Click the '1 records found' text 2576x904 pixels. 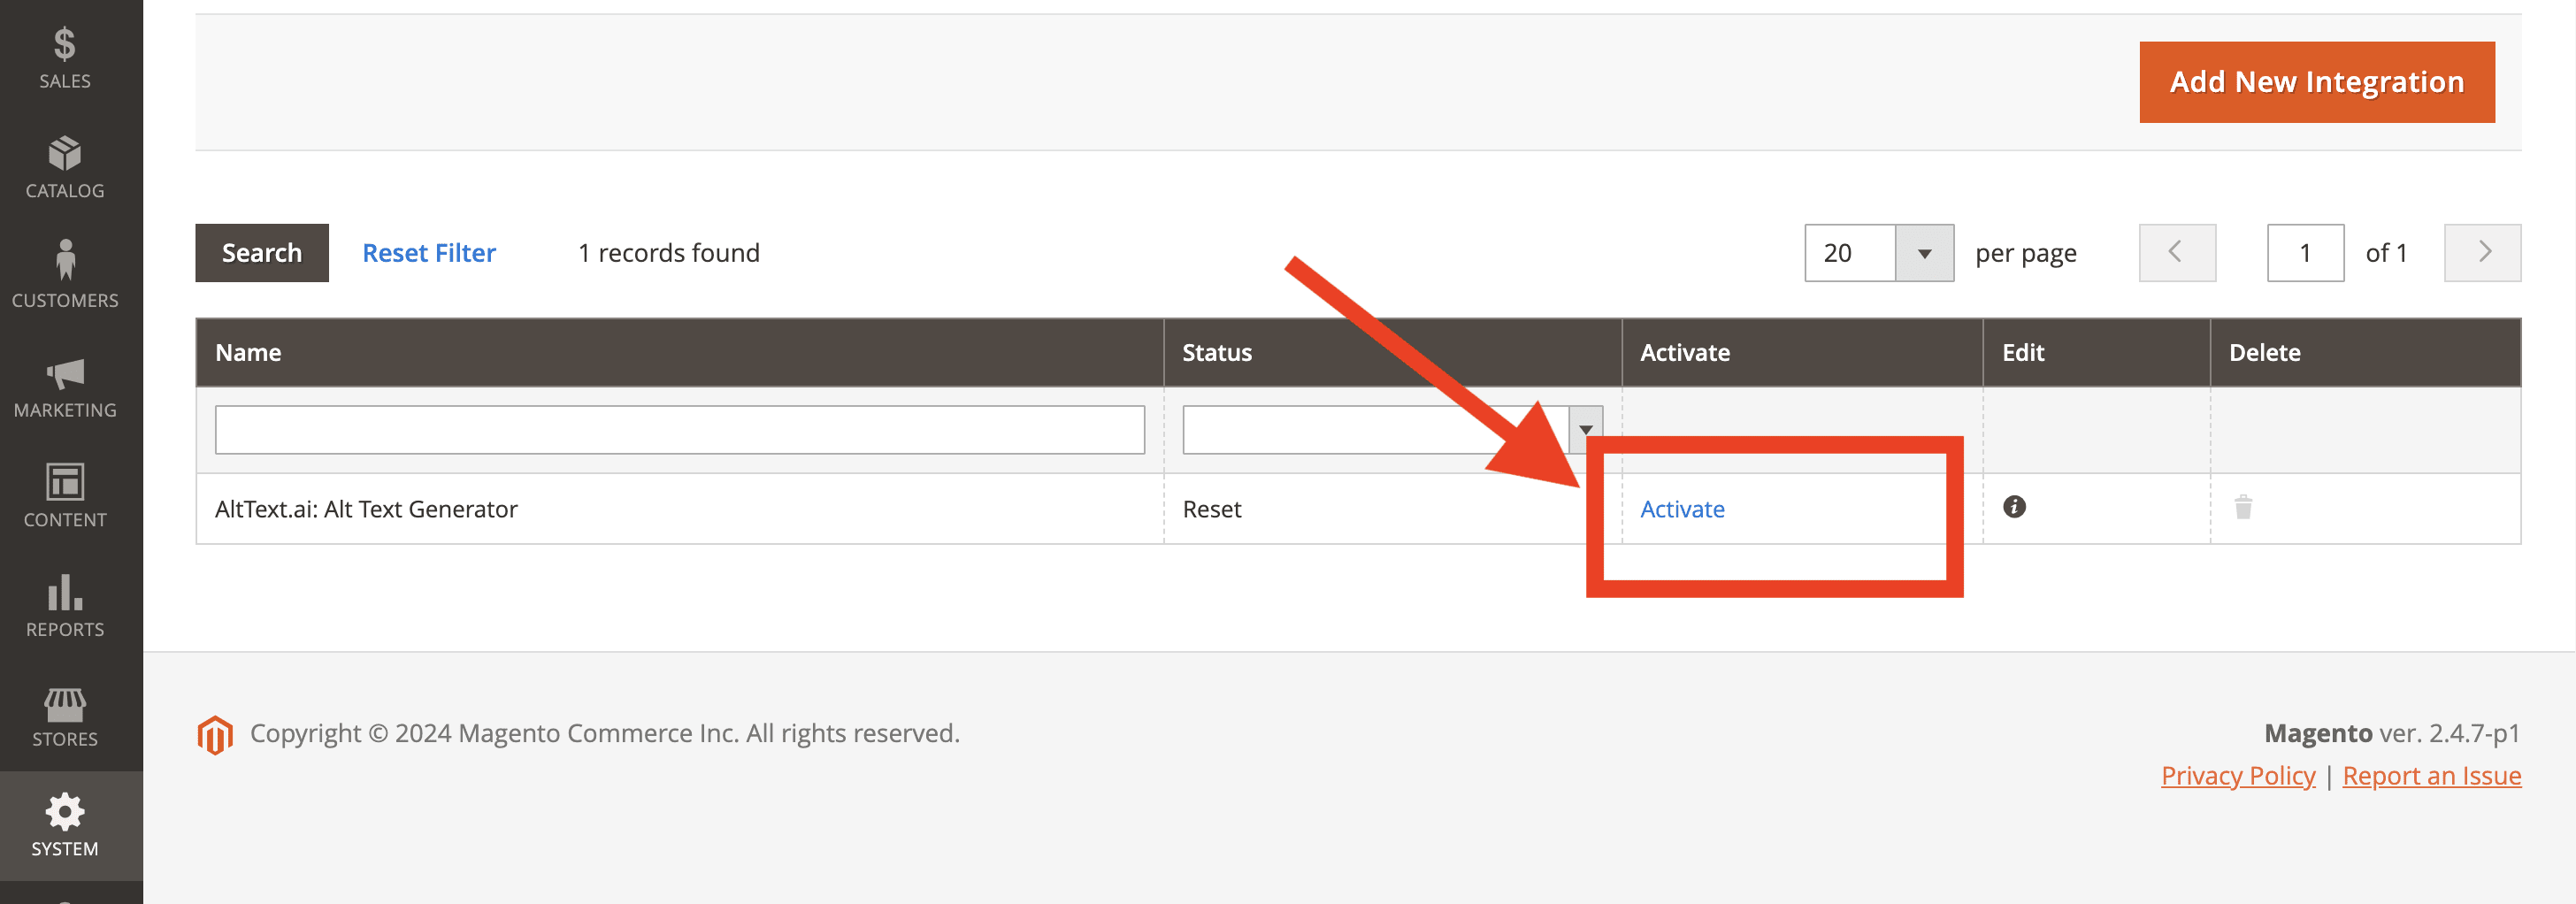[x=669, y=253]
